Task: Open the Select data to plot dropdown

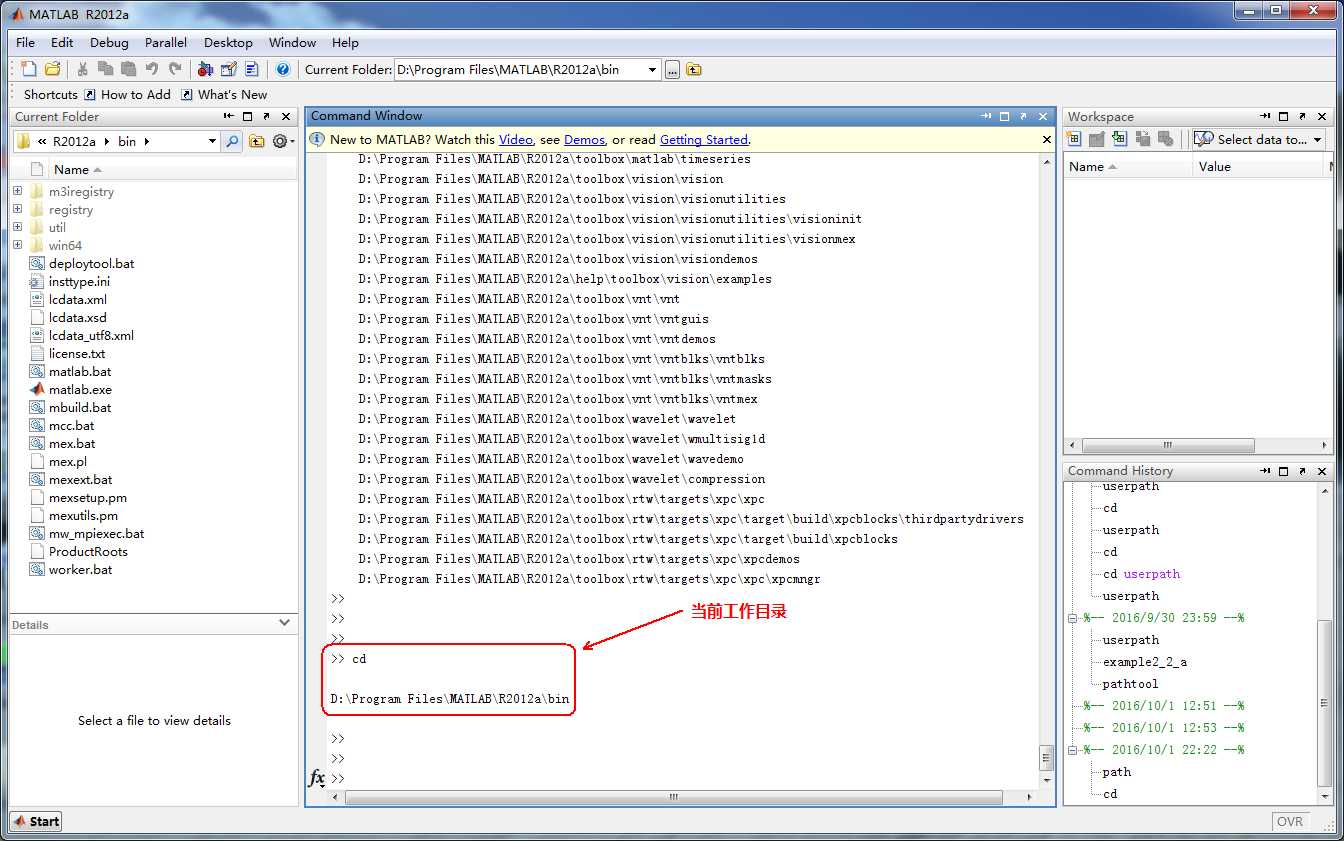Action: point(1318,140)
